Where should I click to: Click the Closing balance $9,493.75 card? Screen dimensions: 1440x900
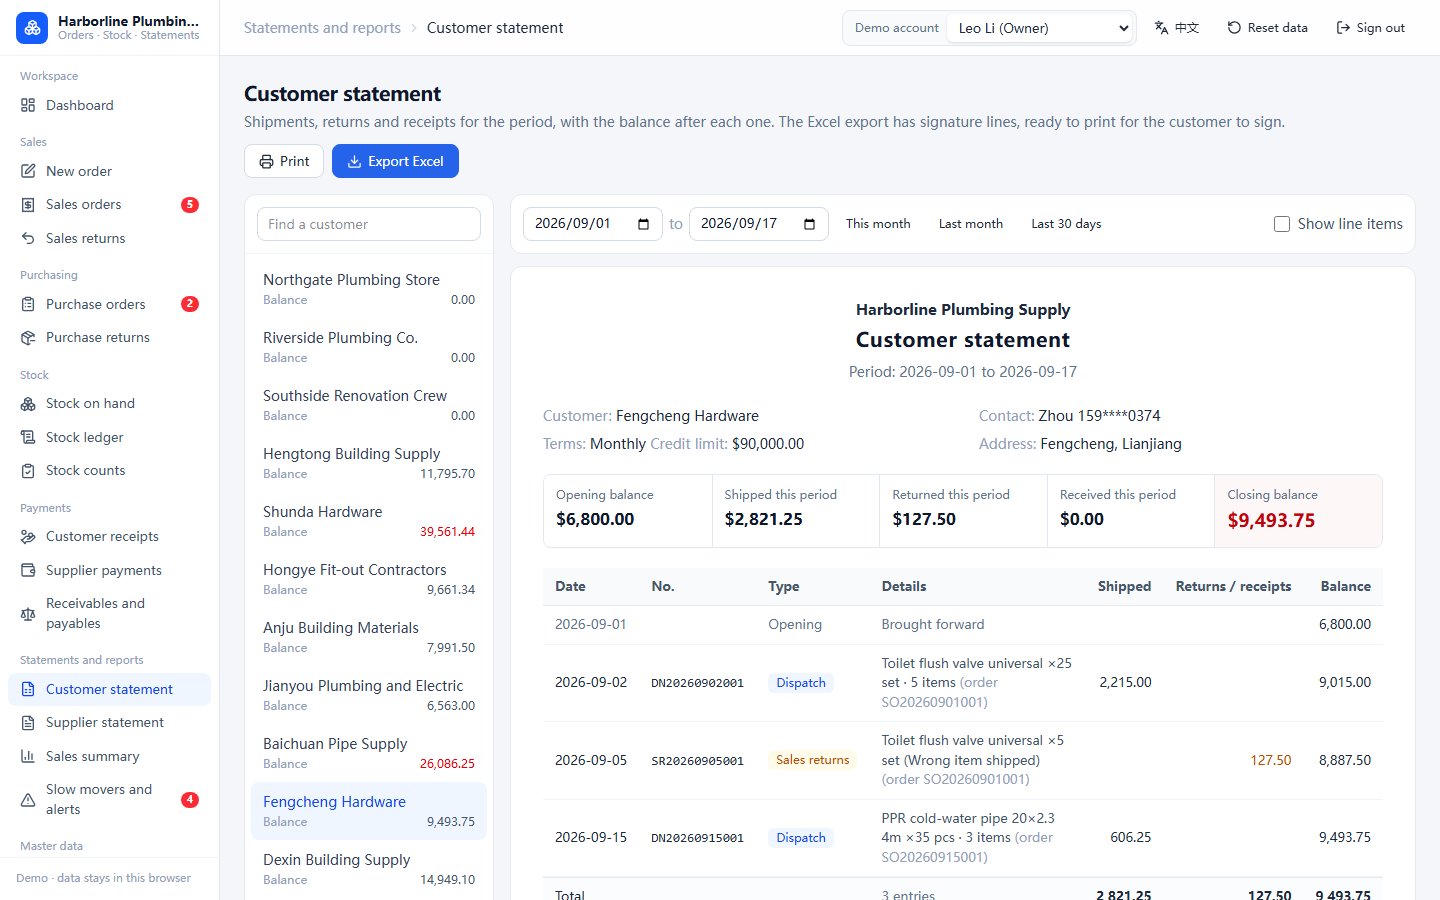[1298, 511]
